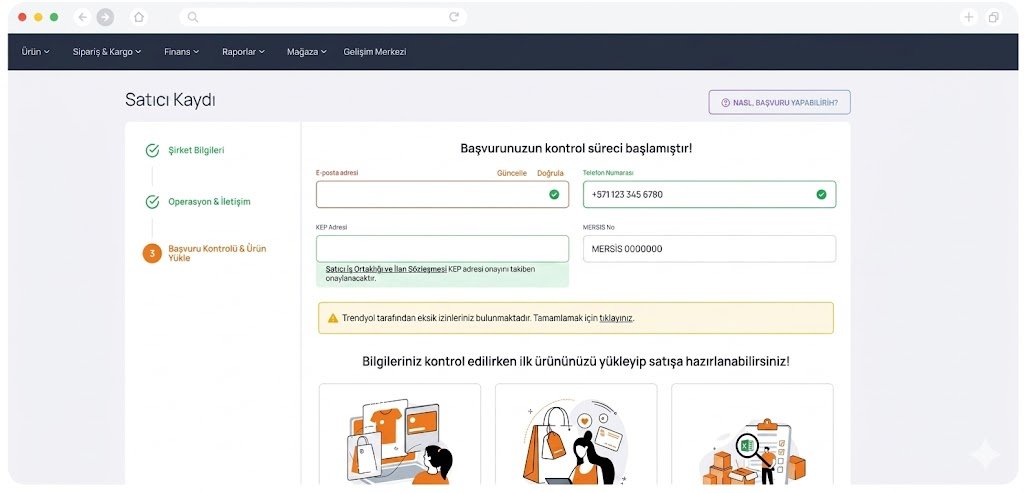Click the Nasıl Başvuru Yapabilirim button

[x=779, y=102]
